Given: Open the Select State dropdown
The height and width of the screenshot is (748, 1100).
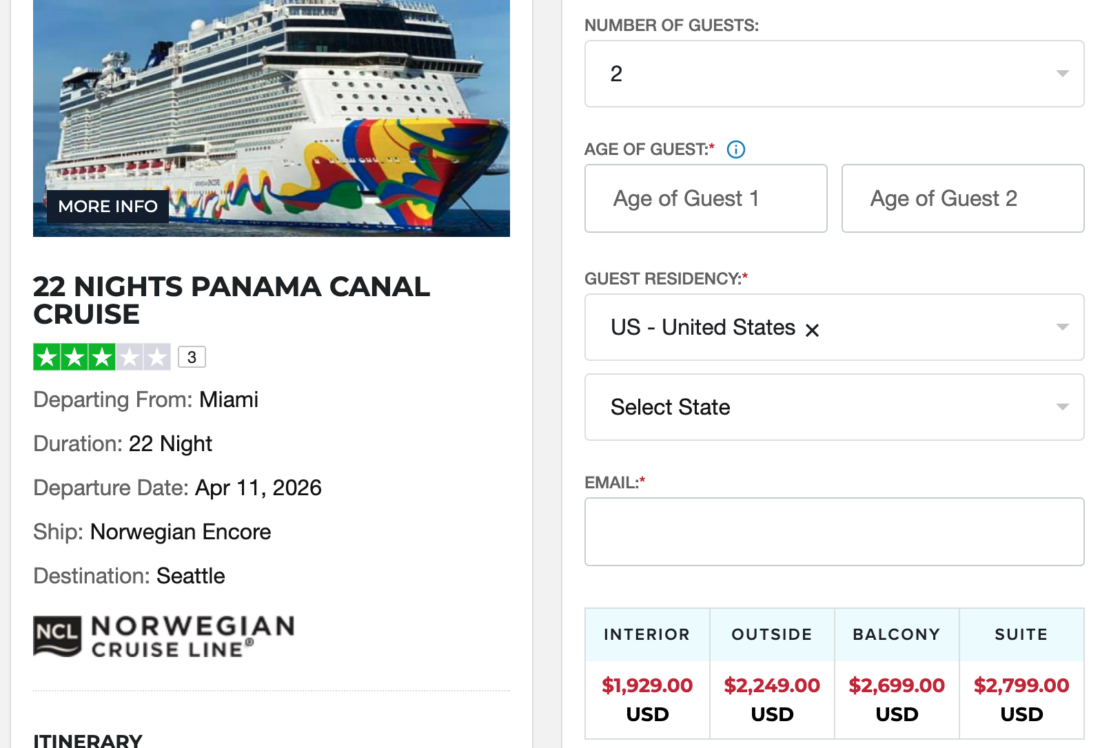Looking at the screenshot, I should 834,407.
